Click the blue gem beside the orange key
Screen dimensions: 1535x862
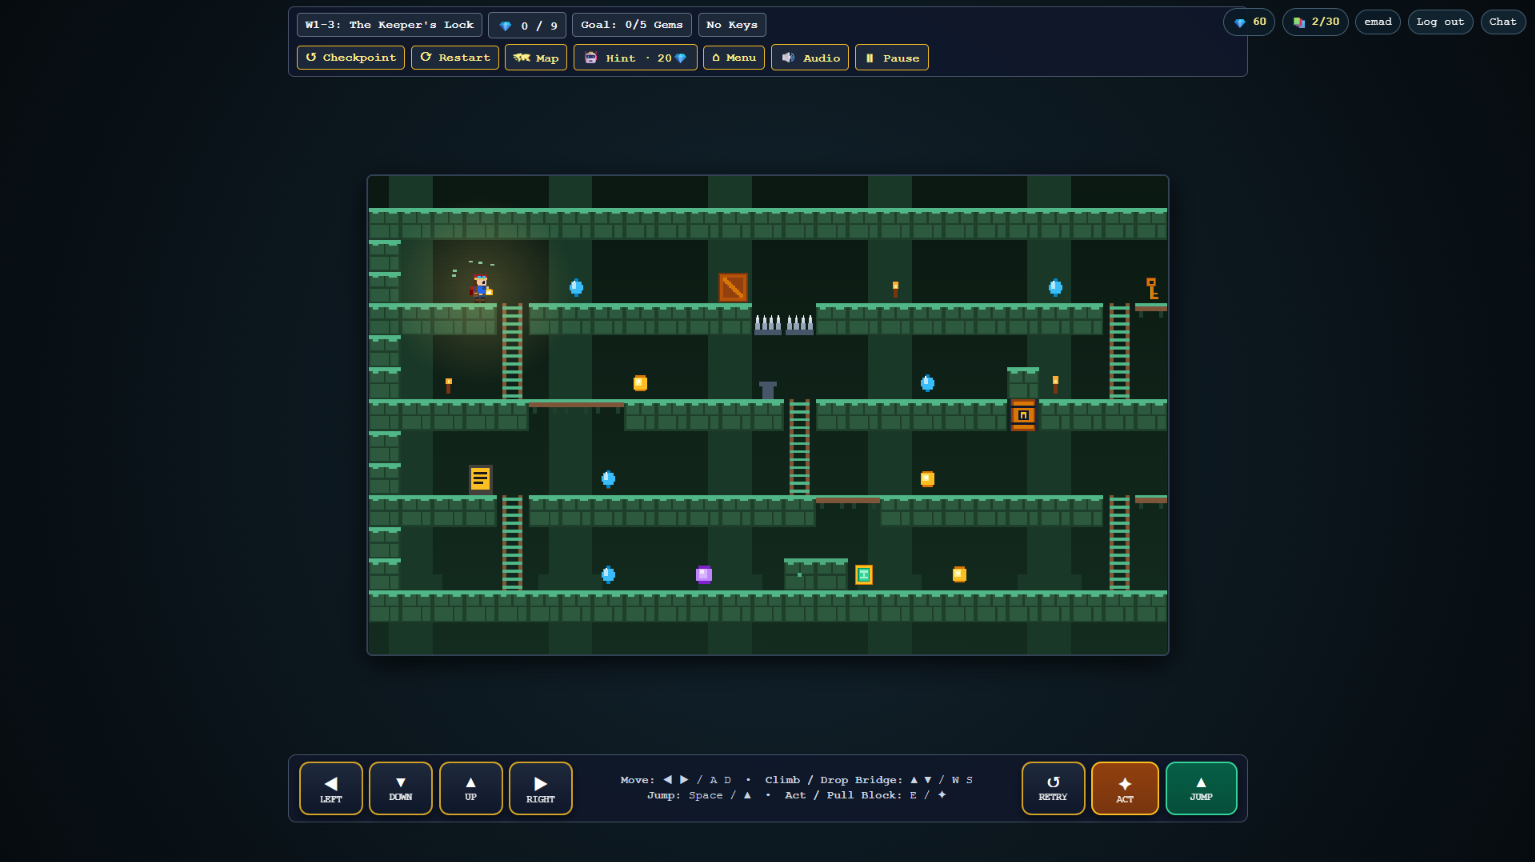point(1055,288)
